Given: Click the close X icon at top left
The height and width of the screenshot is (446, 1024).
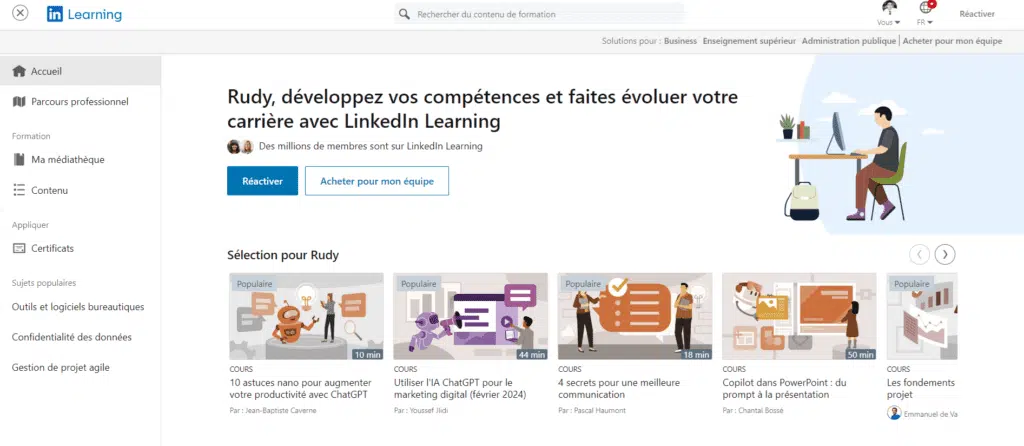Looking at the screenshot, I should click(20, 14).
